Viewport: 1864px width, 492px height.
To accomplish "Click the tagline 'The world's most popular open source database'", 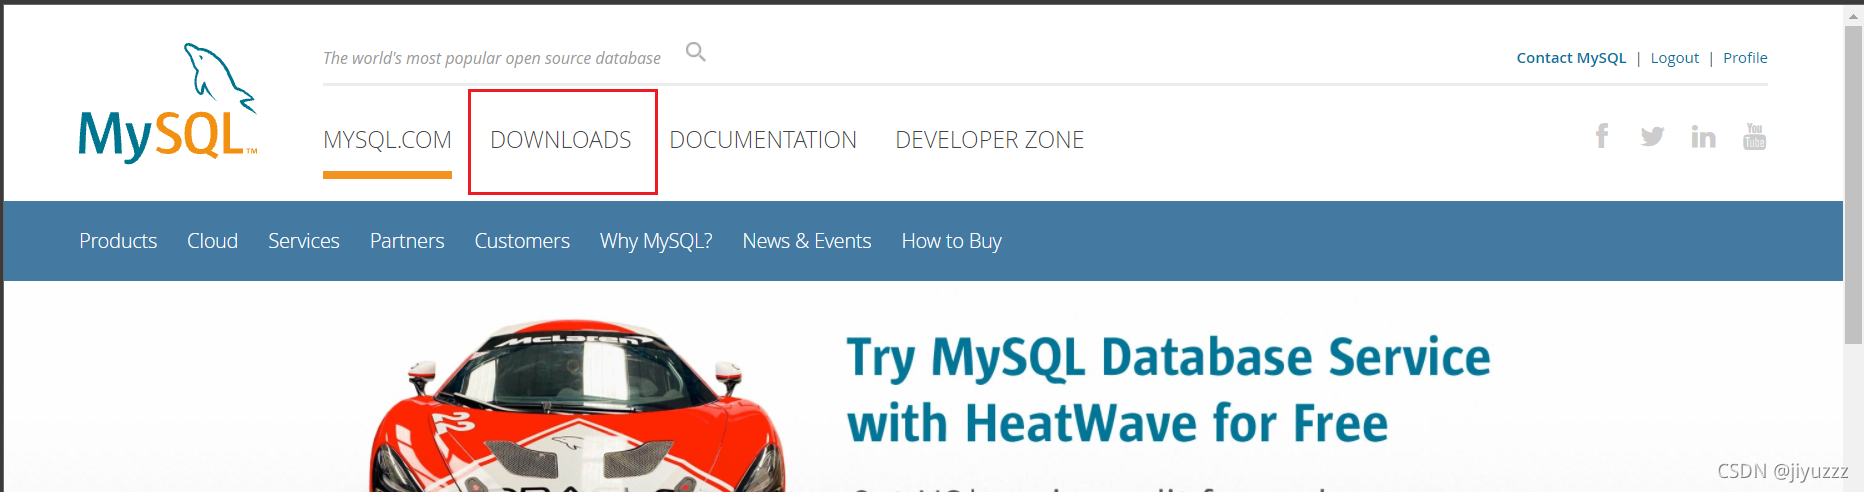I will (492, 58).
